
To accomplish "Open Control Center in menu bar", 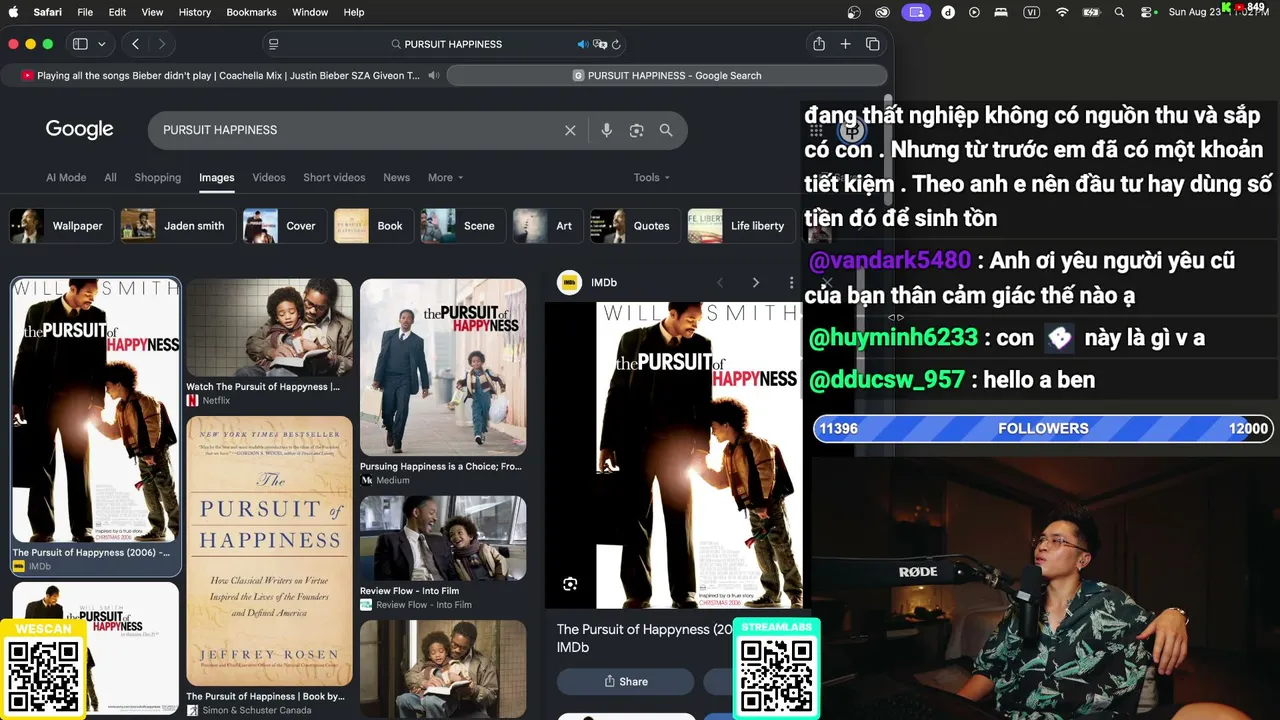I will [1148, 12].
